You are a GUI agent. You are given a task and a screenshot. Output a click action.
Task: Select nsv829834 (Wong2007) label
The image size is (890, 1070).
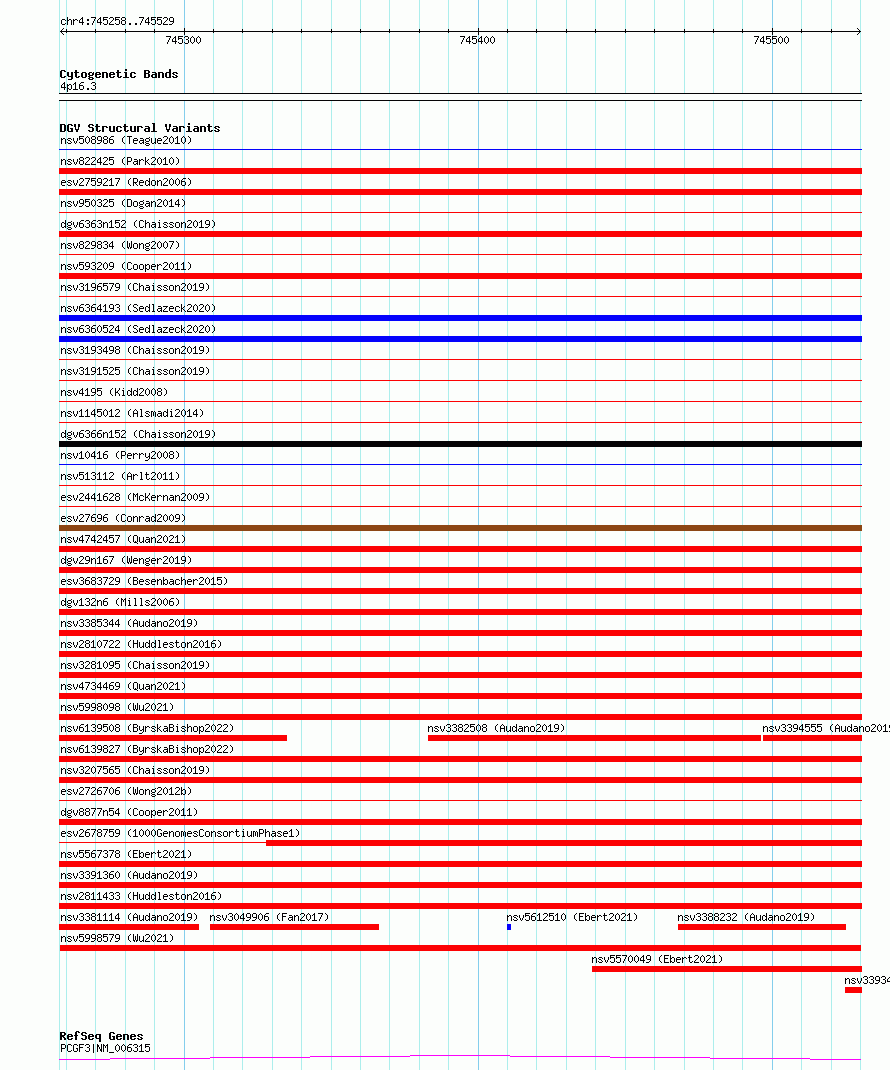pos(120,246)
